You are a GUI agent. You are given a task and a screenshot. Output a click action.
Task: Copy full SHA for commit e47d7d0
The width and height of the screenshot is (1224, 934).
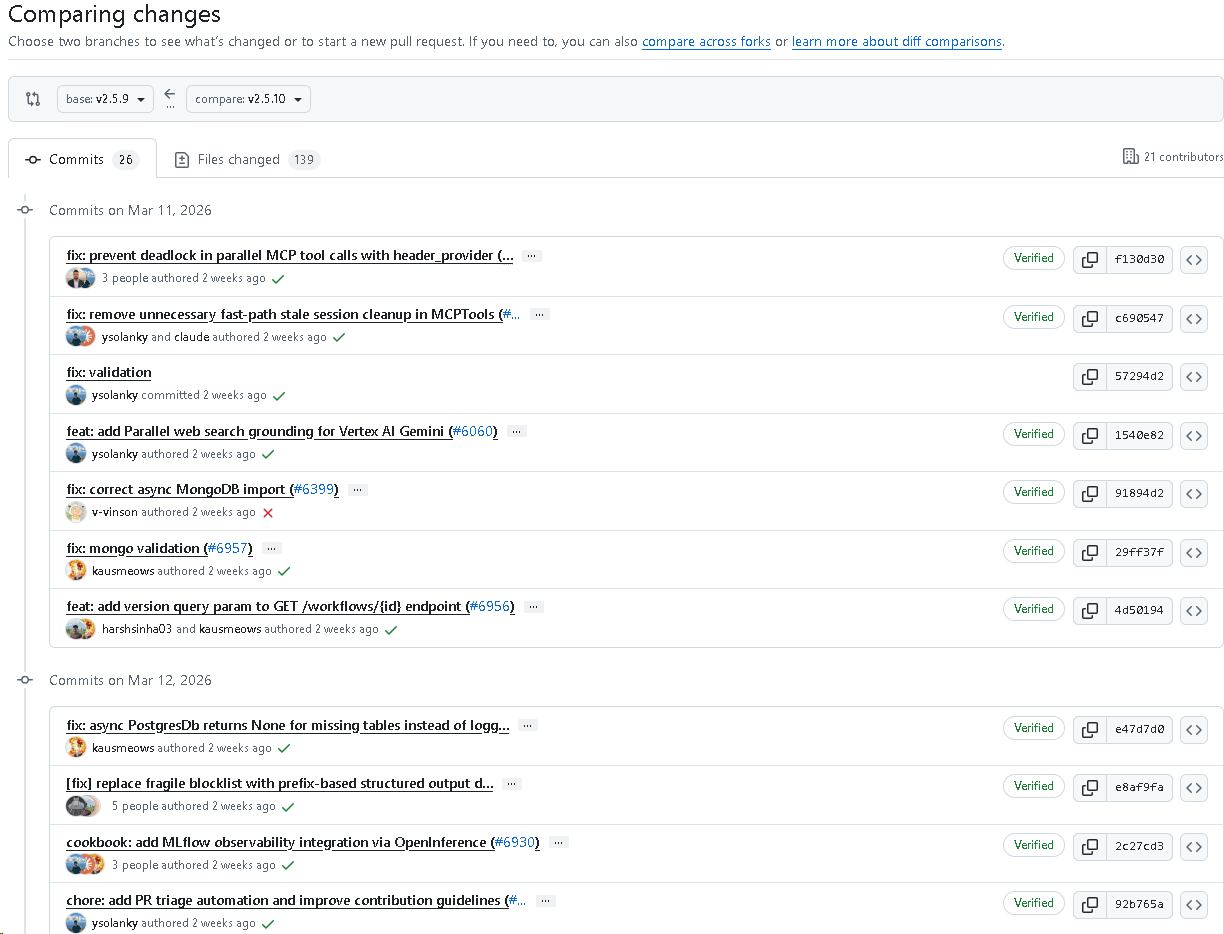click(1090, 730)
